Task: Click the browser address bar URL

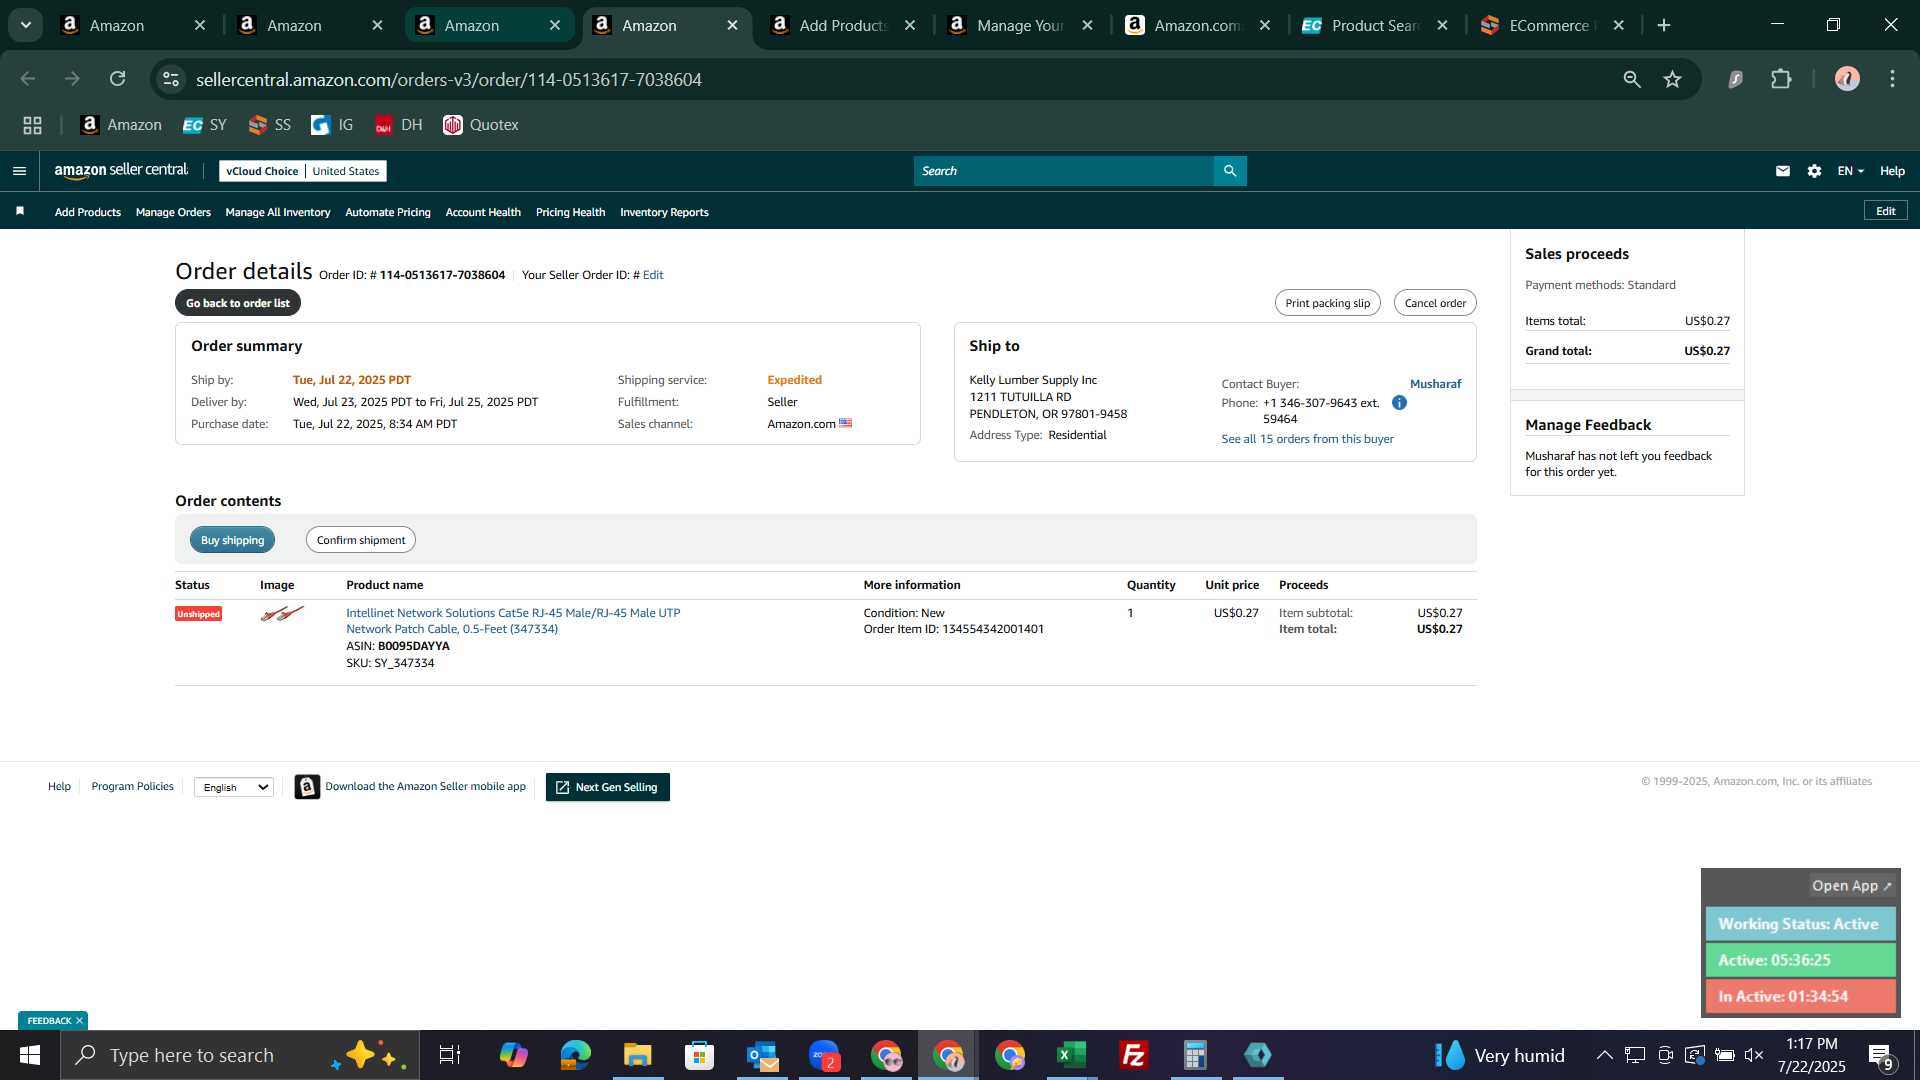Action: [x=449, y=79]
